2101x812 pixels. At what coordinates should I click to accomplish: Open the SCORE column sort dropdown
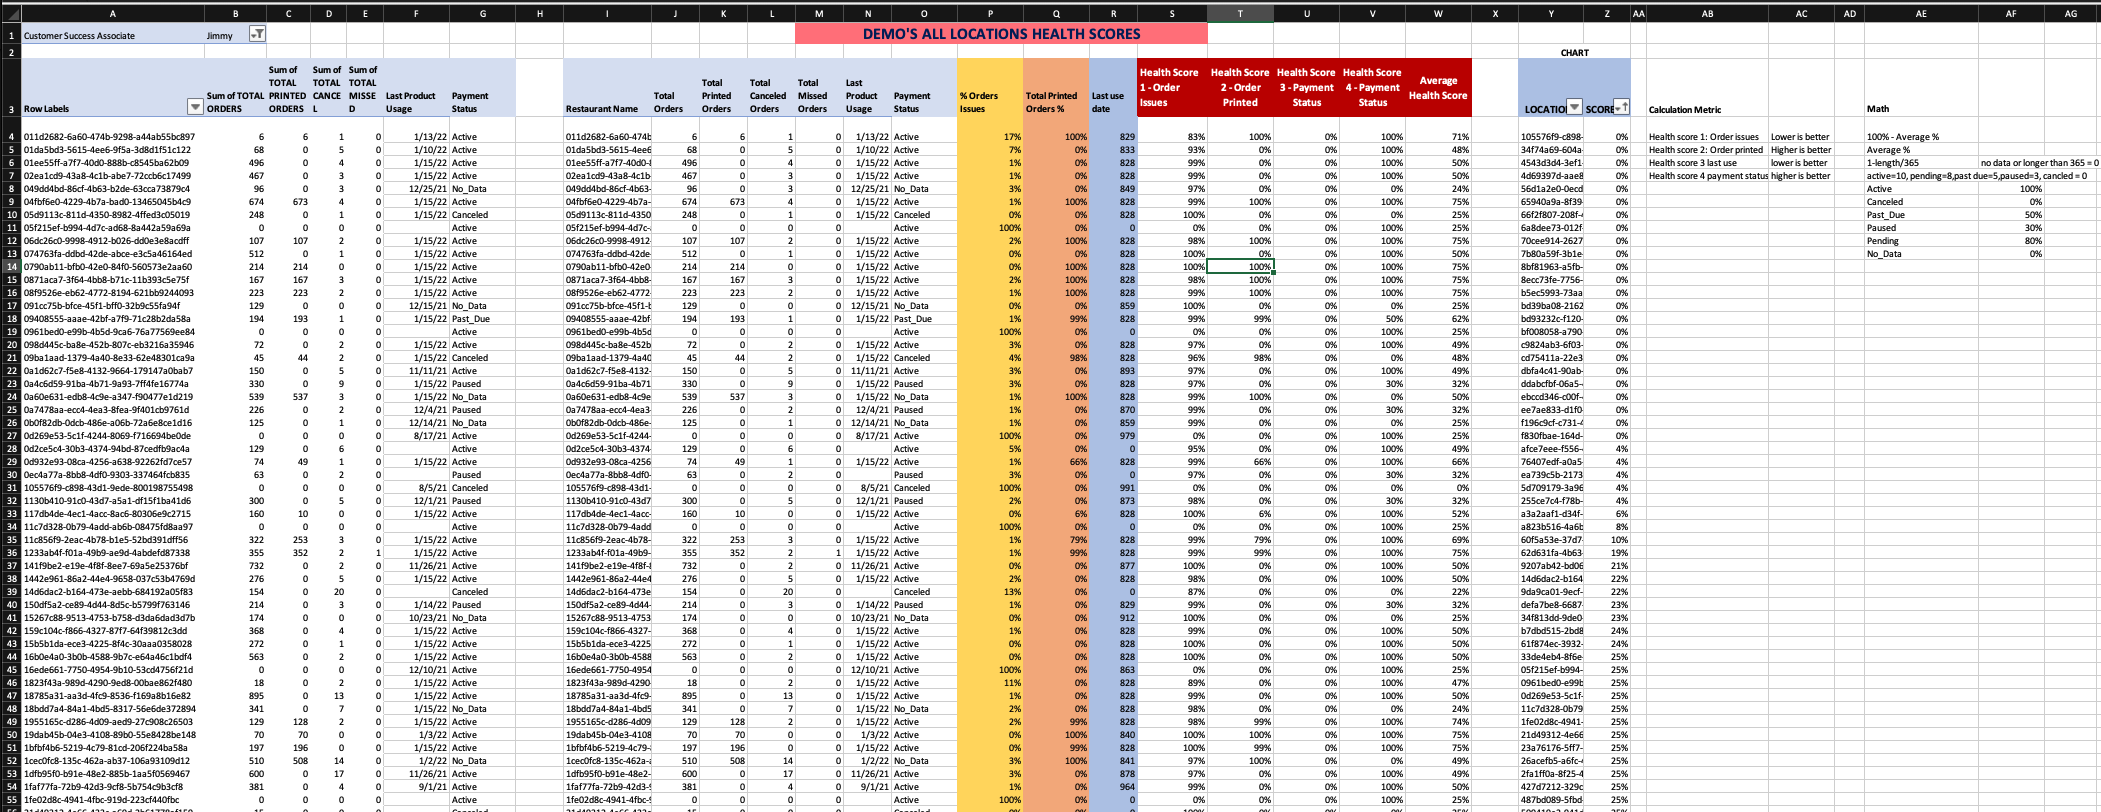pos(1621,108)
